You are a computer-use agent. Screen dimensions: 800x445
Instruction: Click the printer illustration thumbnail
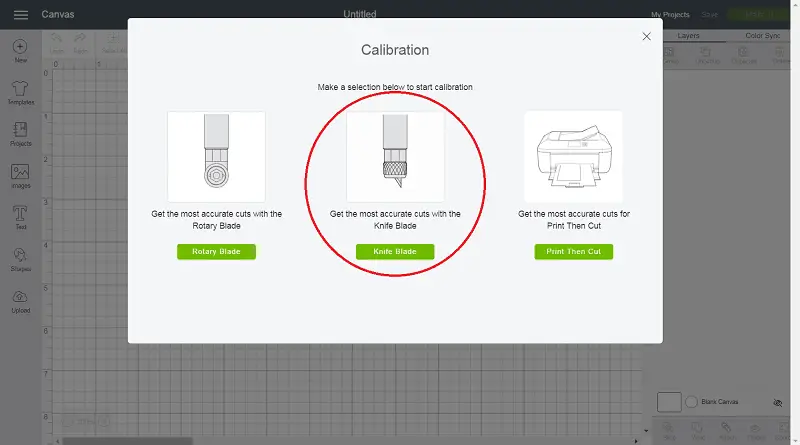(573, 157)
